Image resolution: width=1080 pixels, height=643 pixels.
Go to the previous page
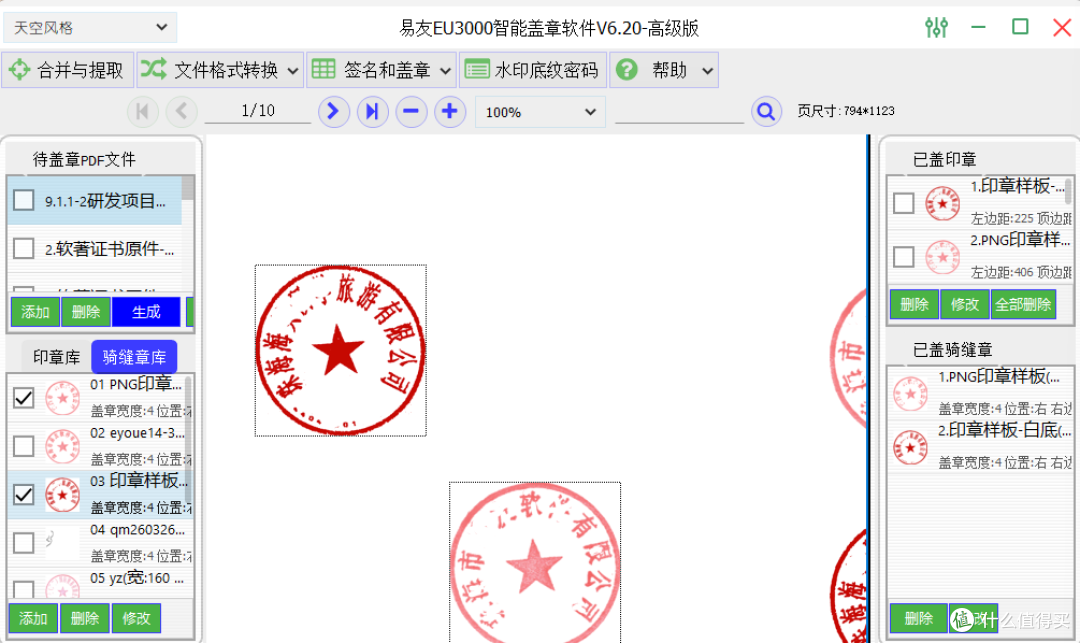[182, 112]
